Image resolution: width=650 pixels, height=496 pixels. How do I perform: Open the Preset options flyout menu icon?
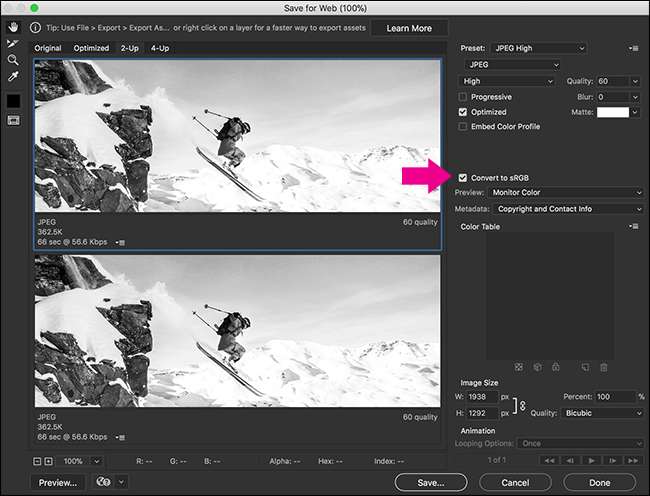634,48
